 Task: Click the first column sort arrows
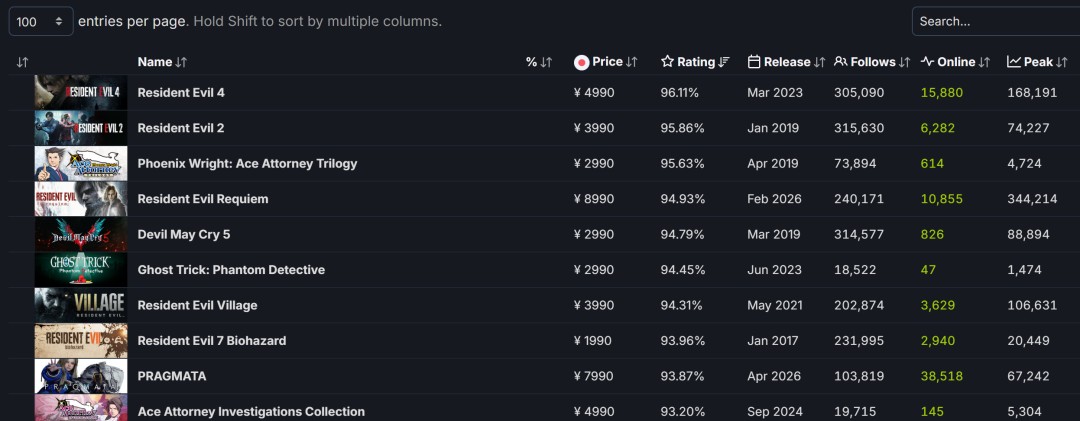click(22, 62)
